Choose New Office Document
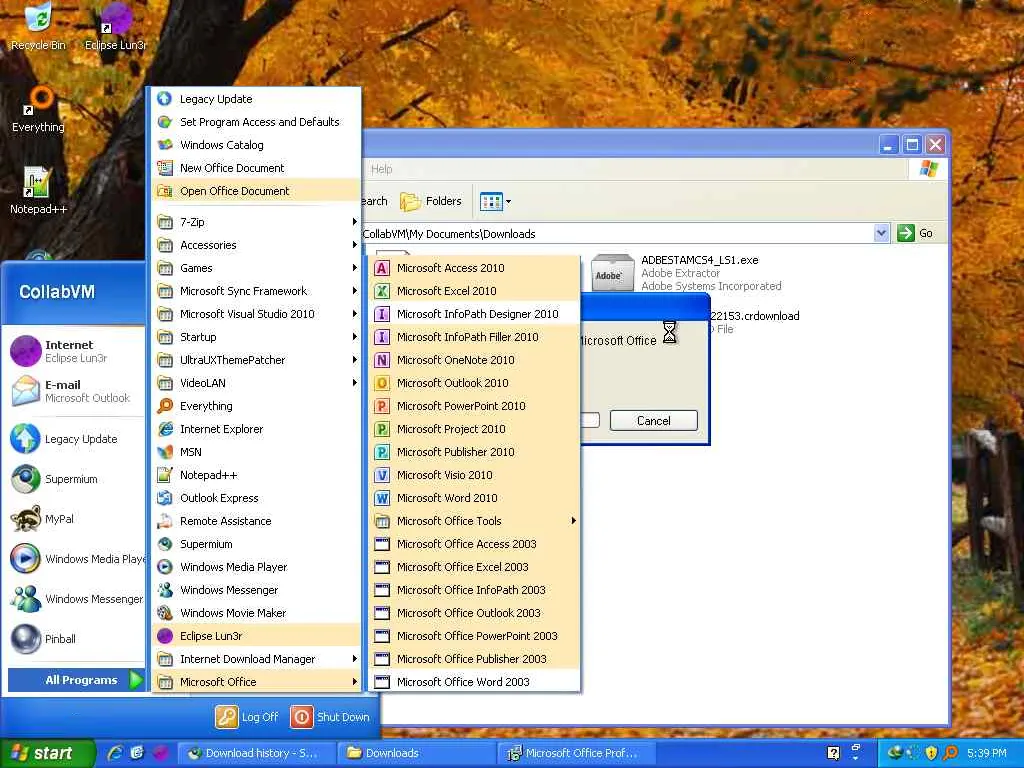This screenshot has height=768, width=1024. coord(257,168)
